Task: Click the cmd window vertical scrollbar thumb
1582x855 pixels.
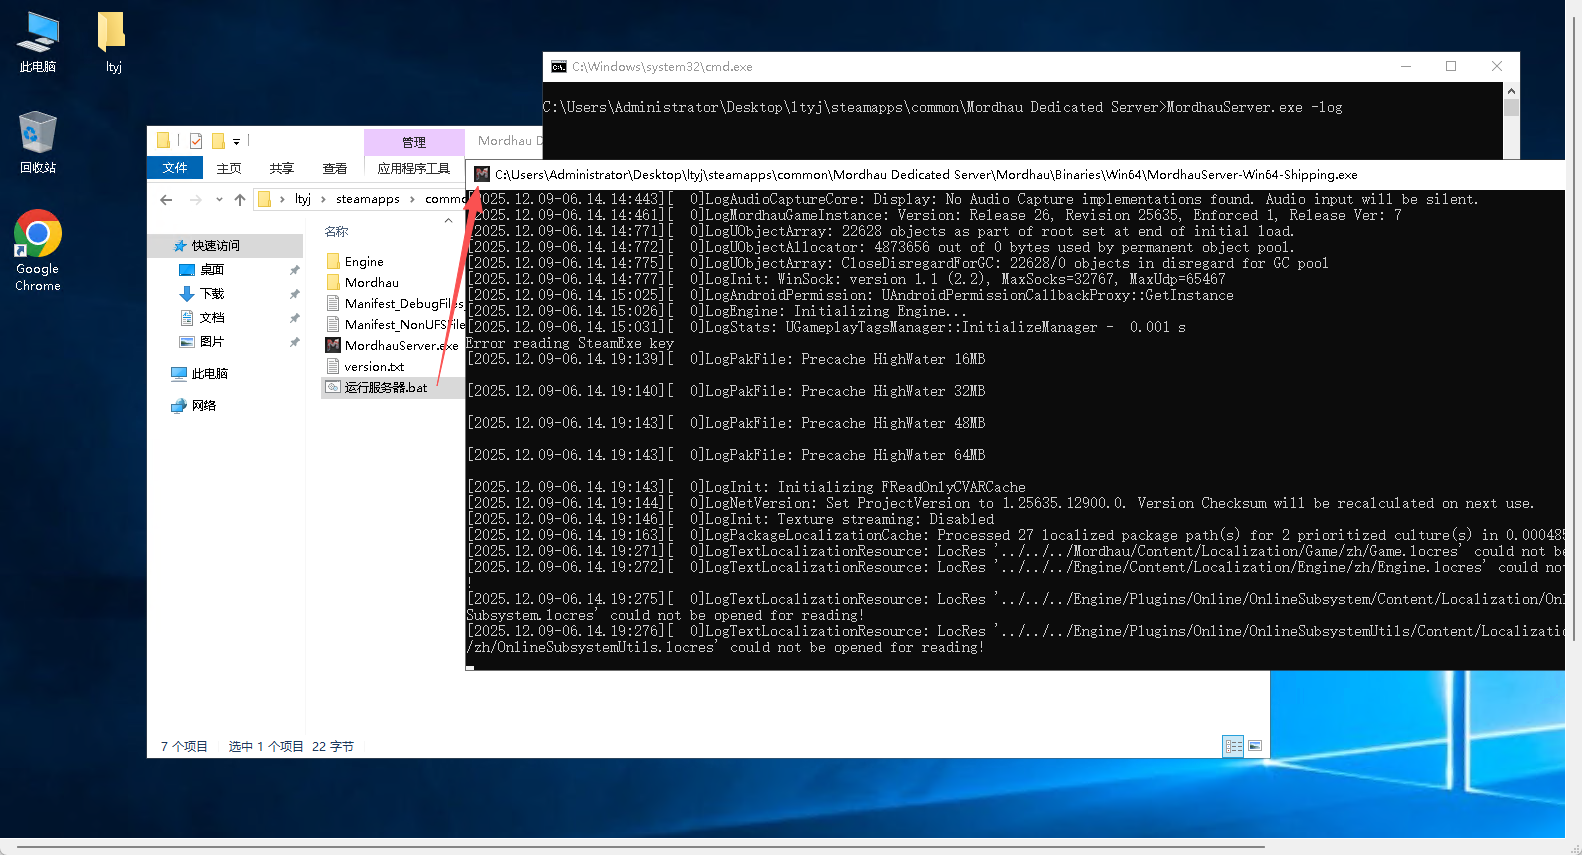Action: pyautogui.click(x=1511, y=108)
